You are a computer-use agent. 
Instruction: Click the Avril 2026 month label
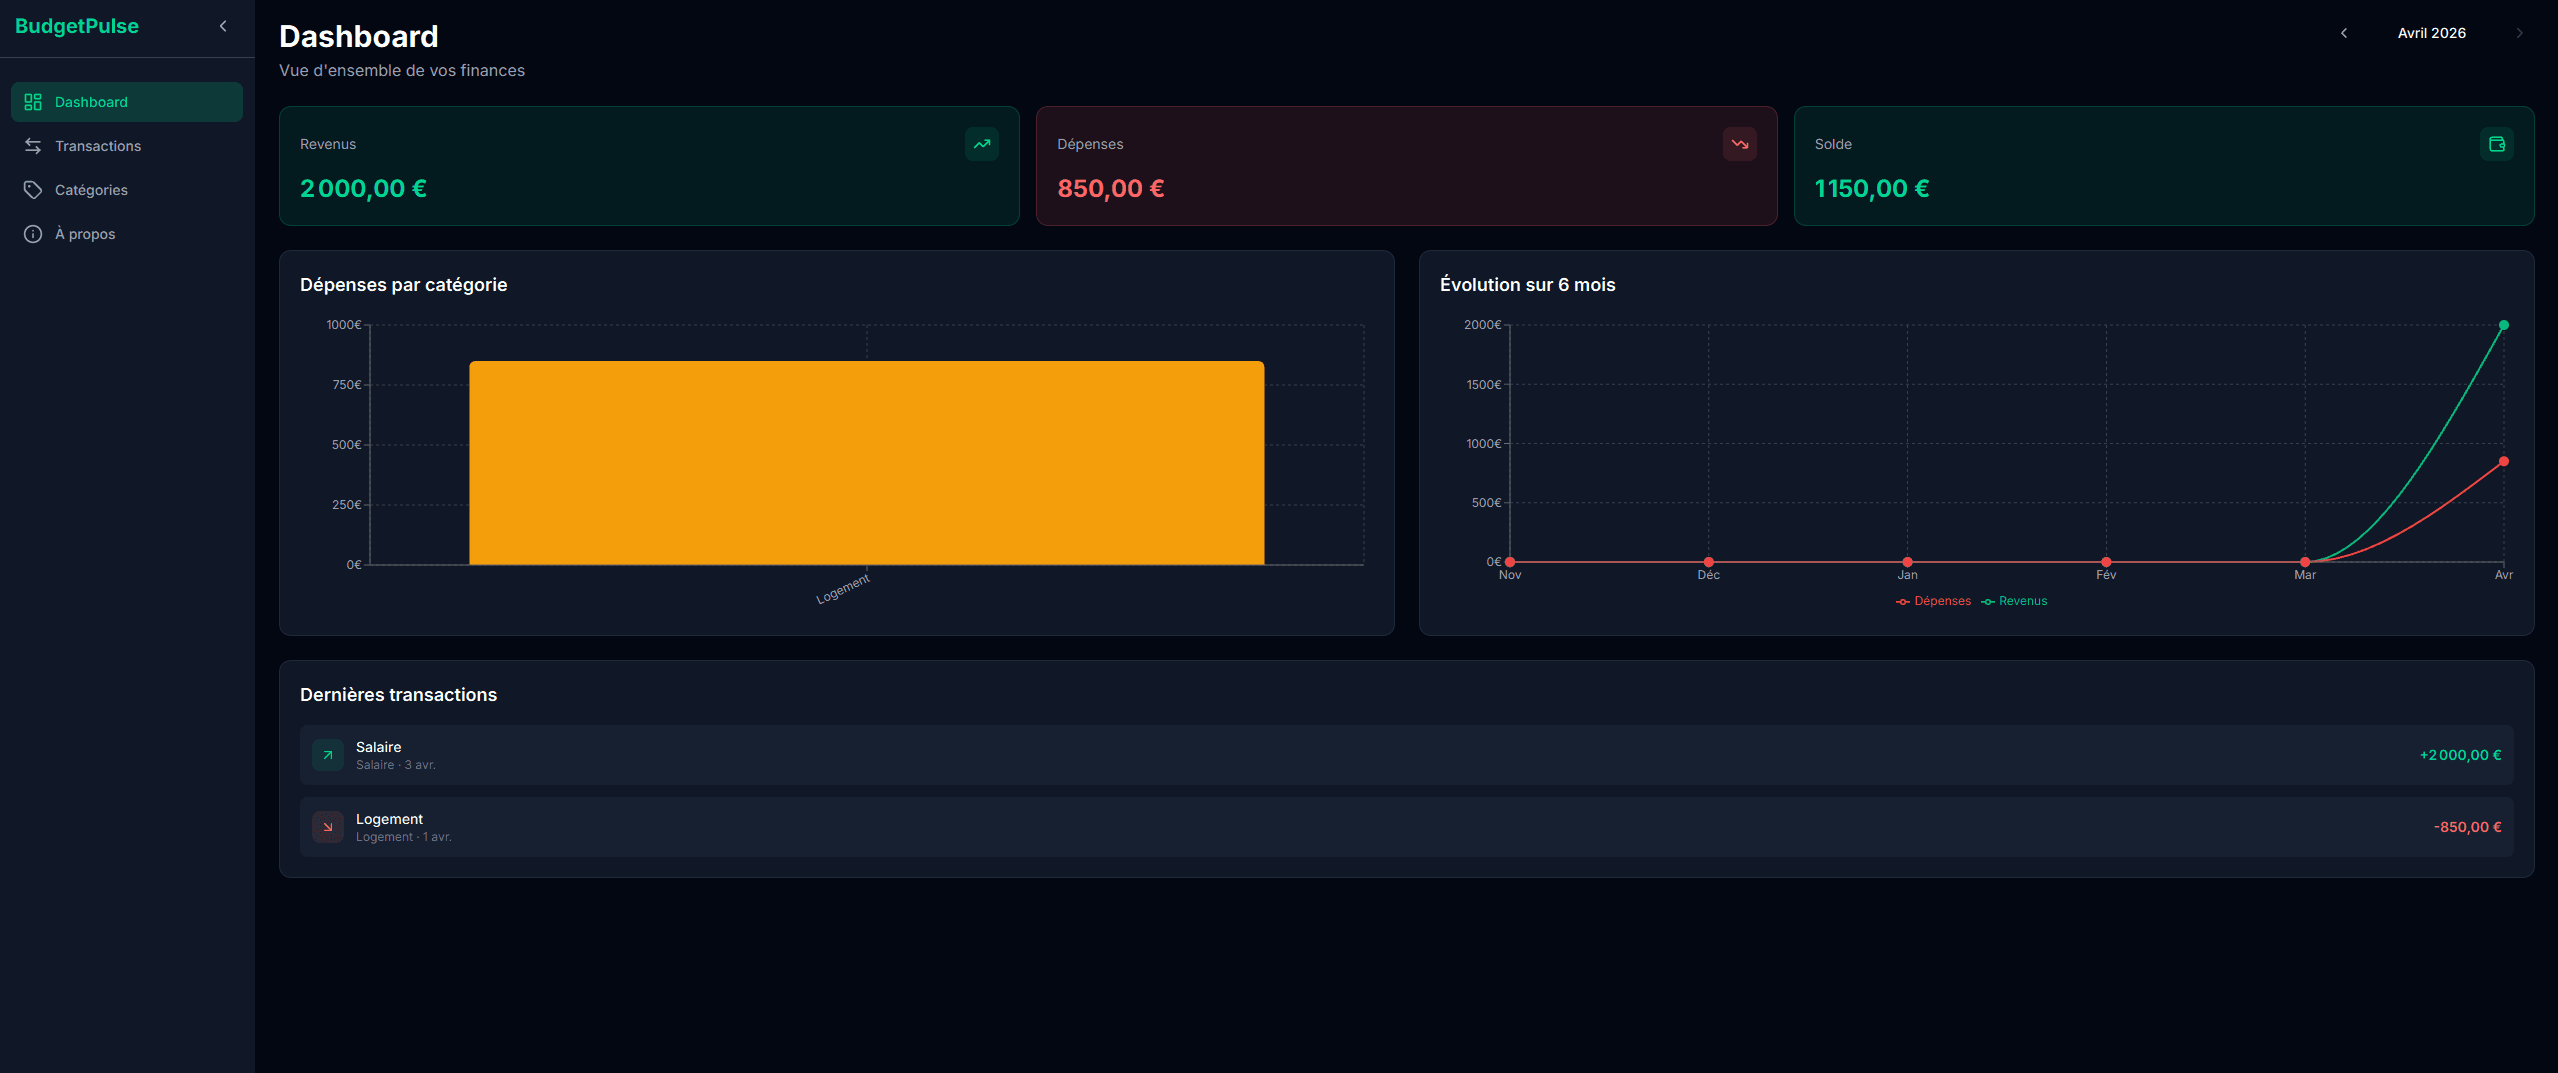point(2431,33)
